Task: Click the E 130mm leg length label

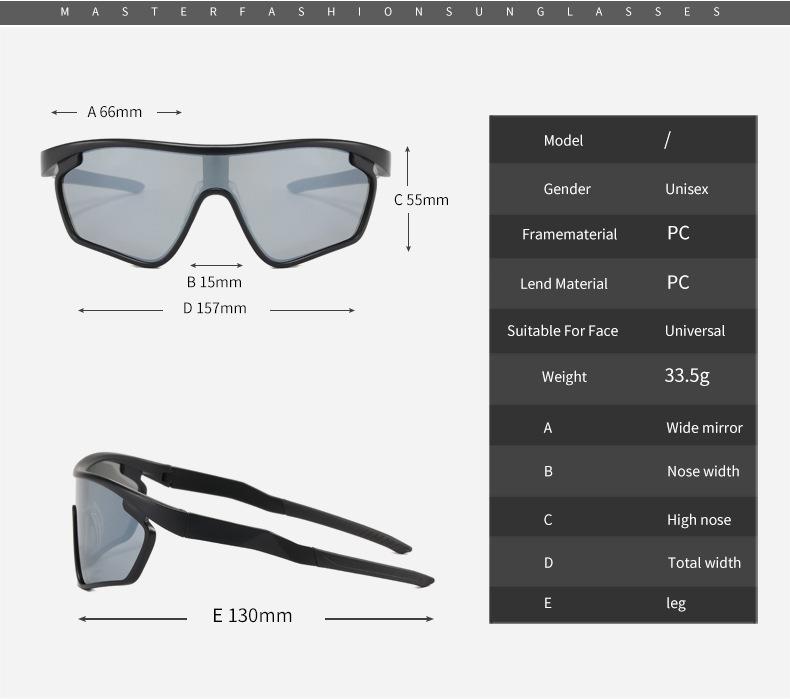Action: [252, 616]
